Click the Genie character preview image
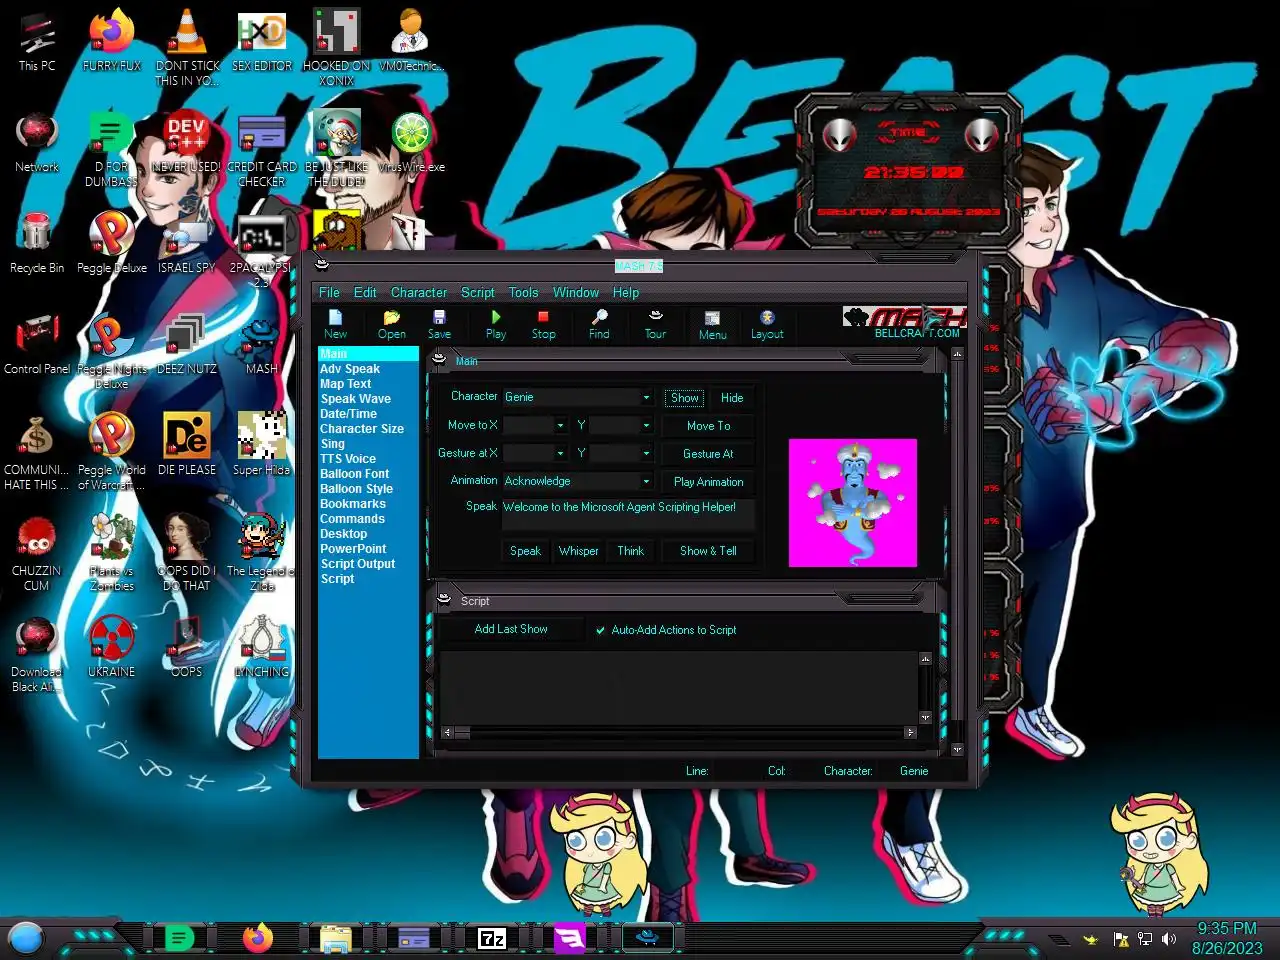1280x960 pixels. pos(853,503)
